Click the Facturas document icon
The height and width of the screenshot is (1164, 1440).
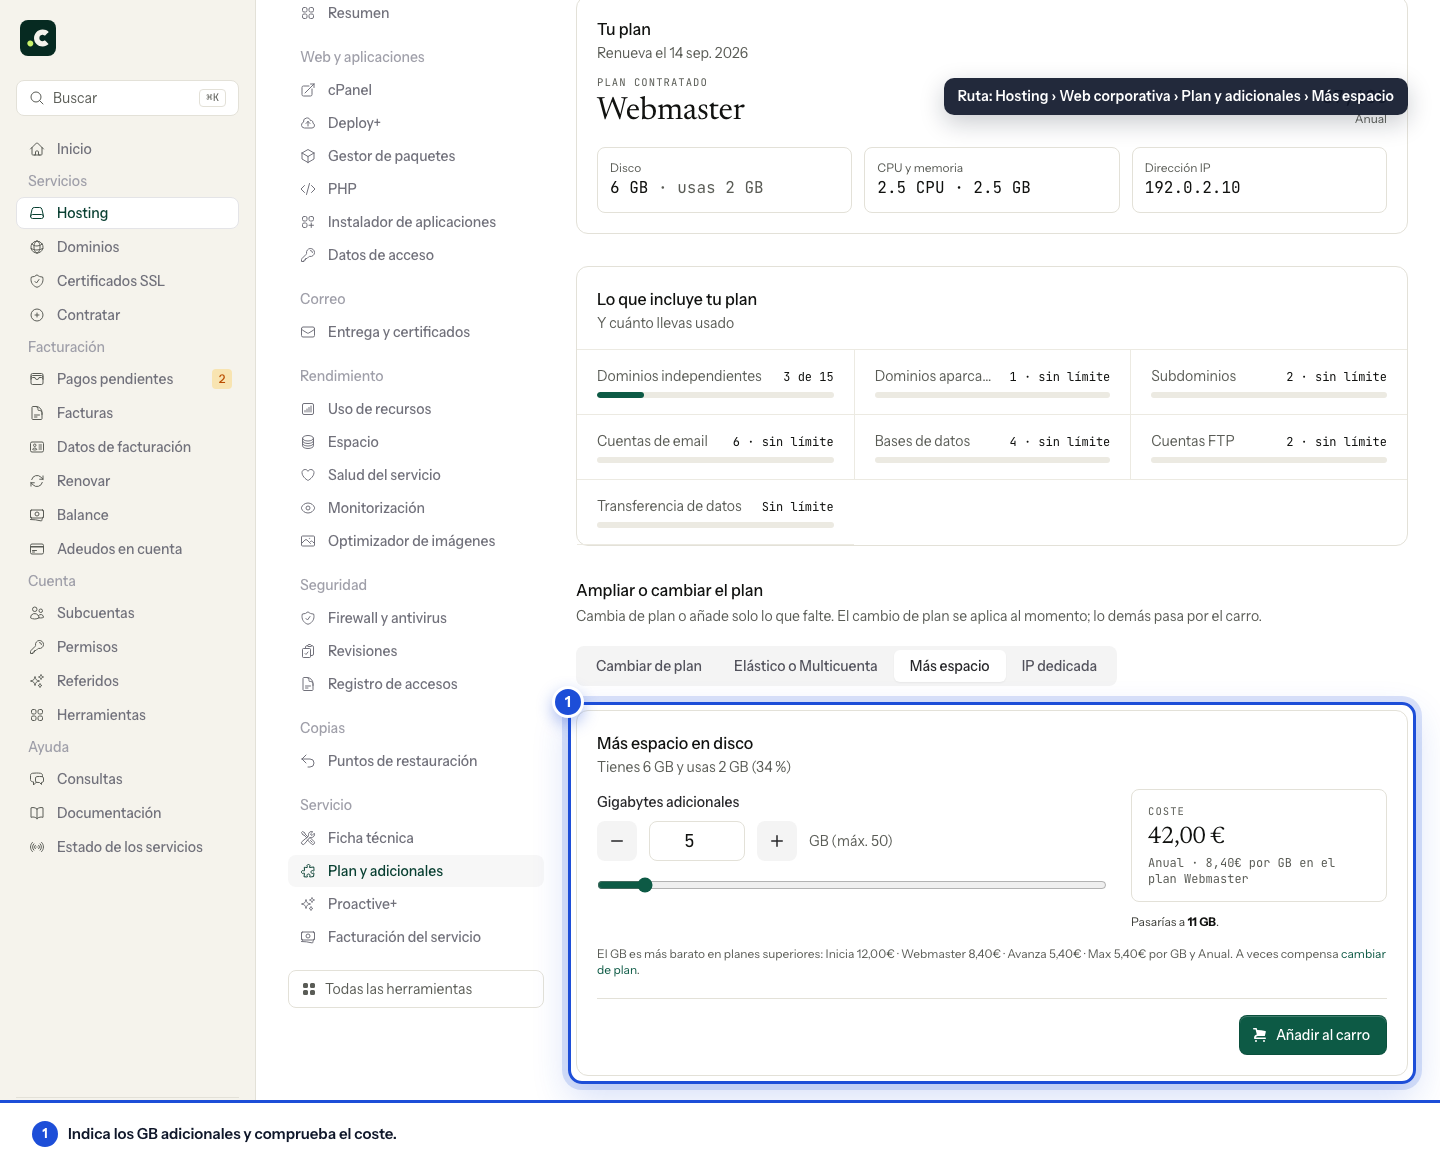[x=37, y=413]
